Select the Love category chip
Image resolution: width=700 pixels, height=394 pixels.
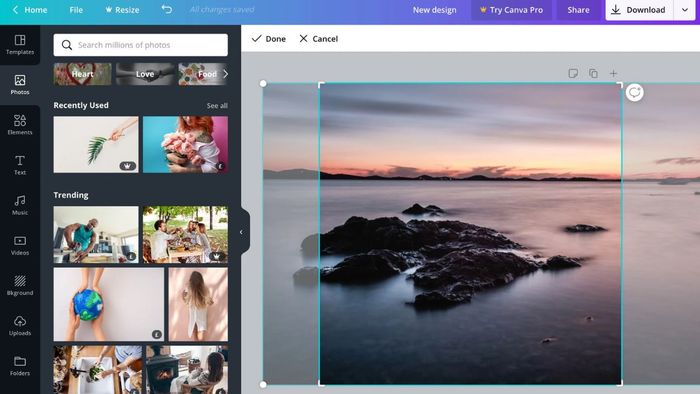[145, 74]
